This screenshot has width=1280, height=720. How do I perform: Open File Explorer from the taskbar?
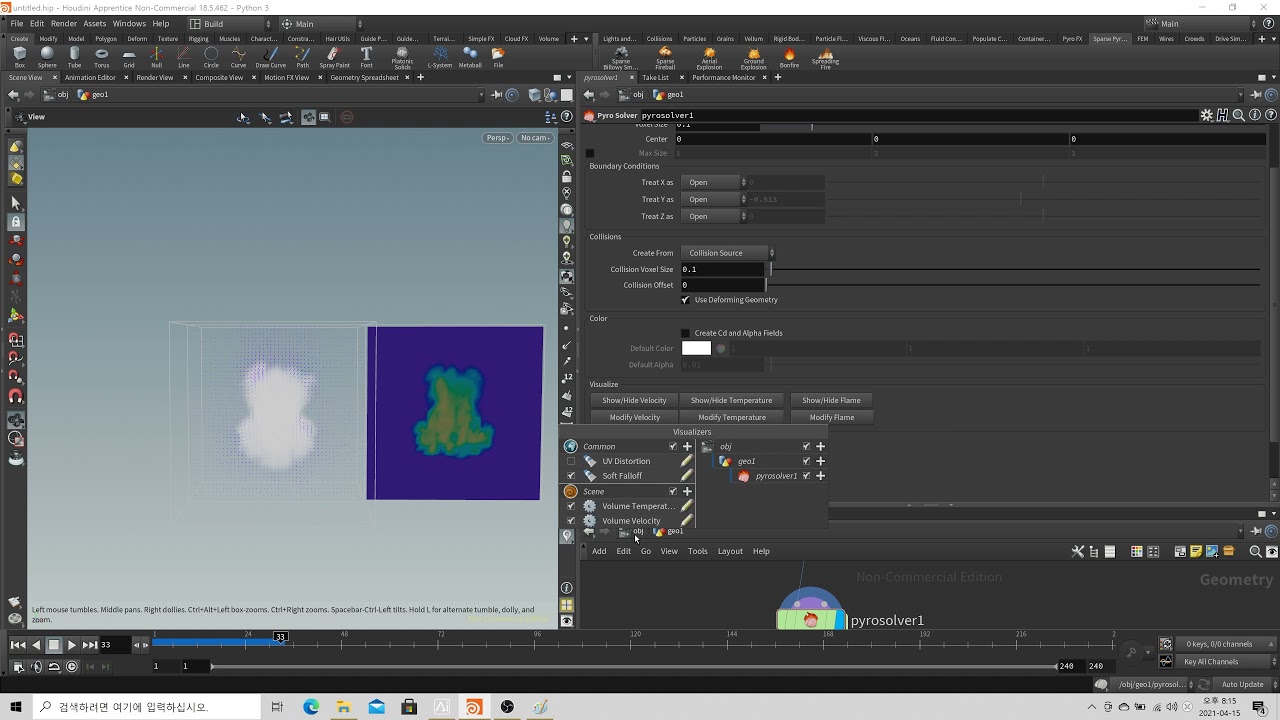pos(343,707)
